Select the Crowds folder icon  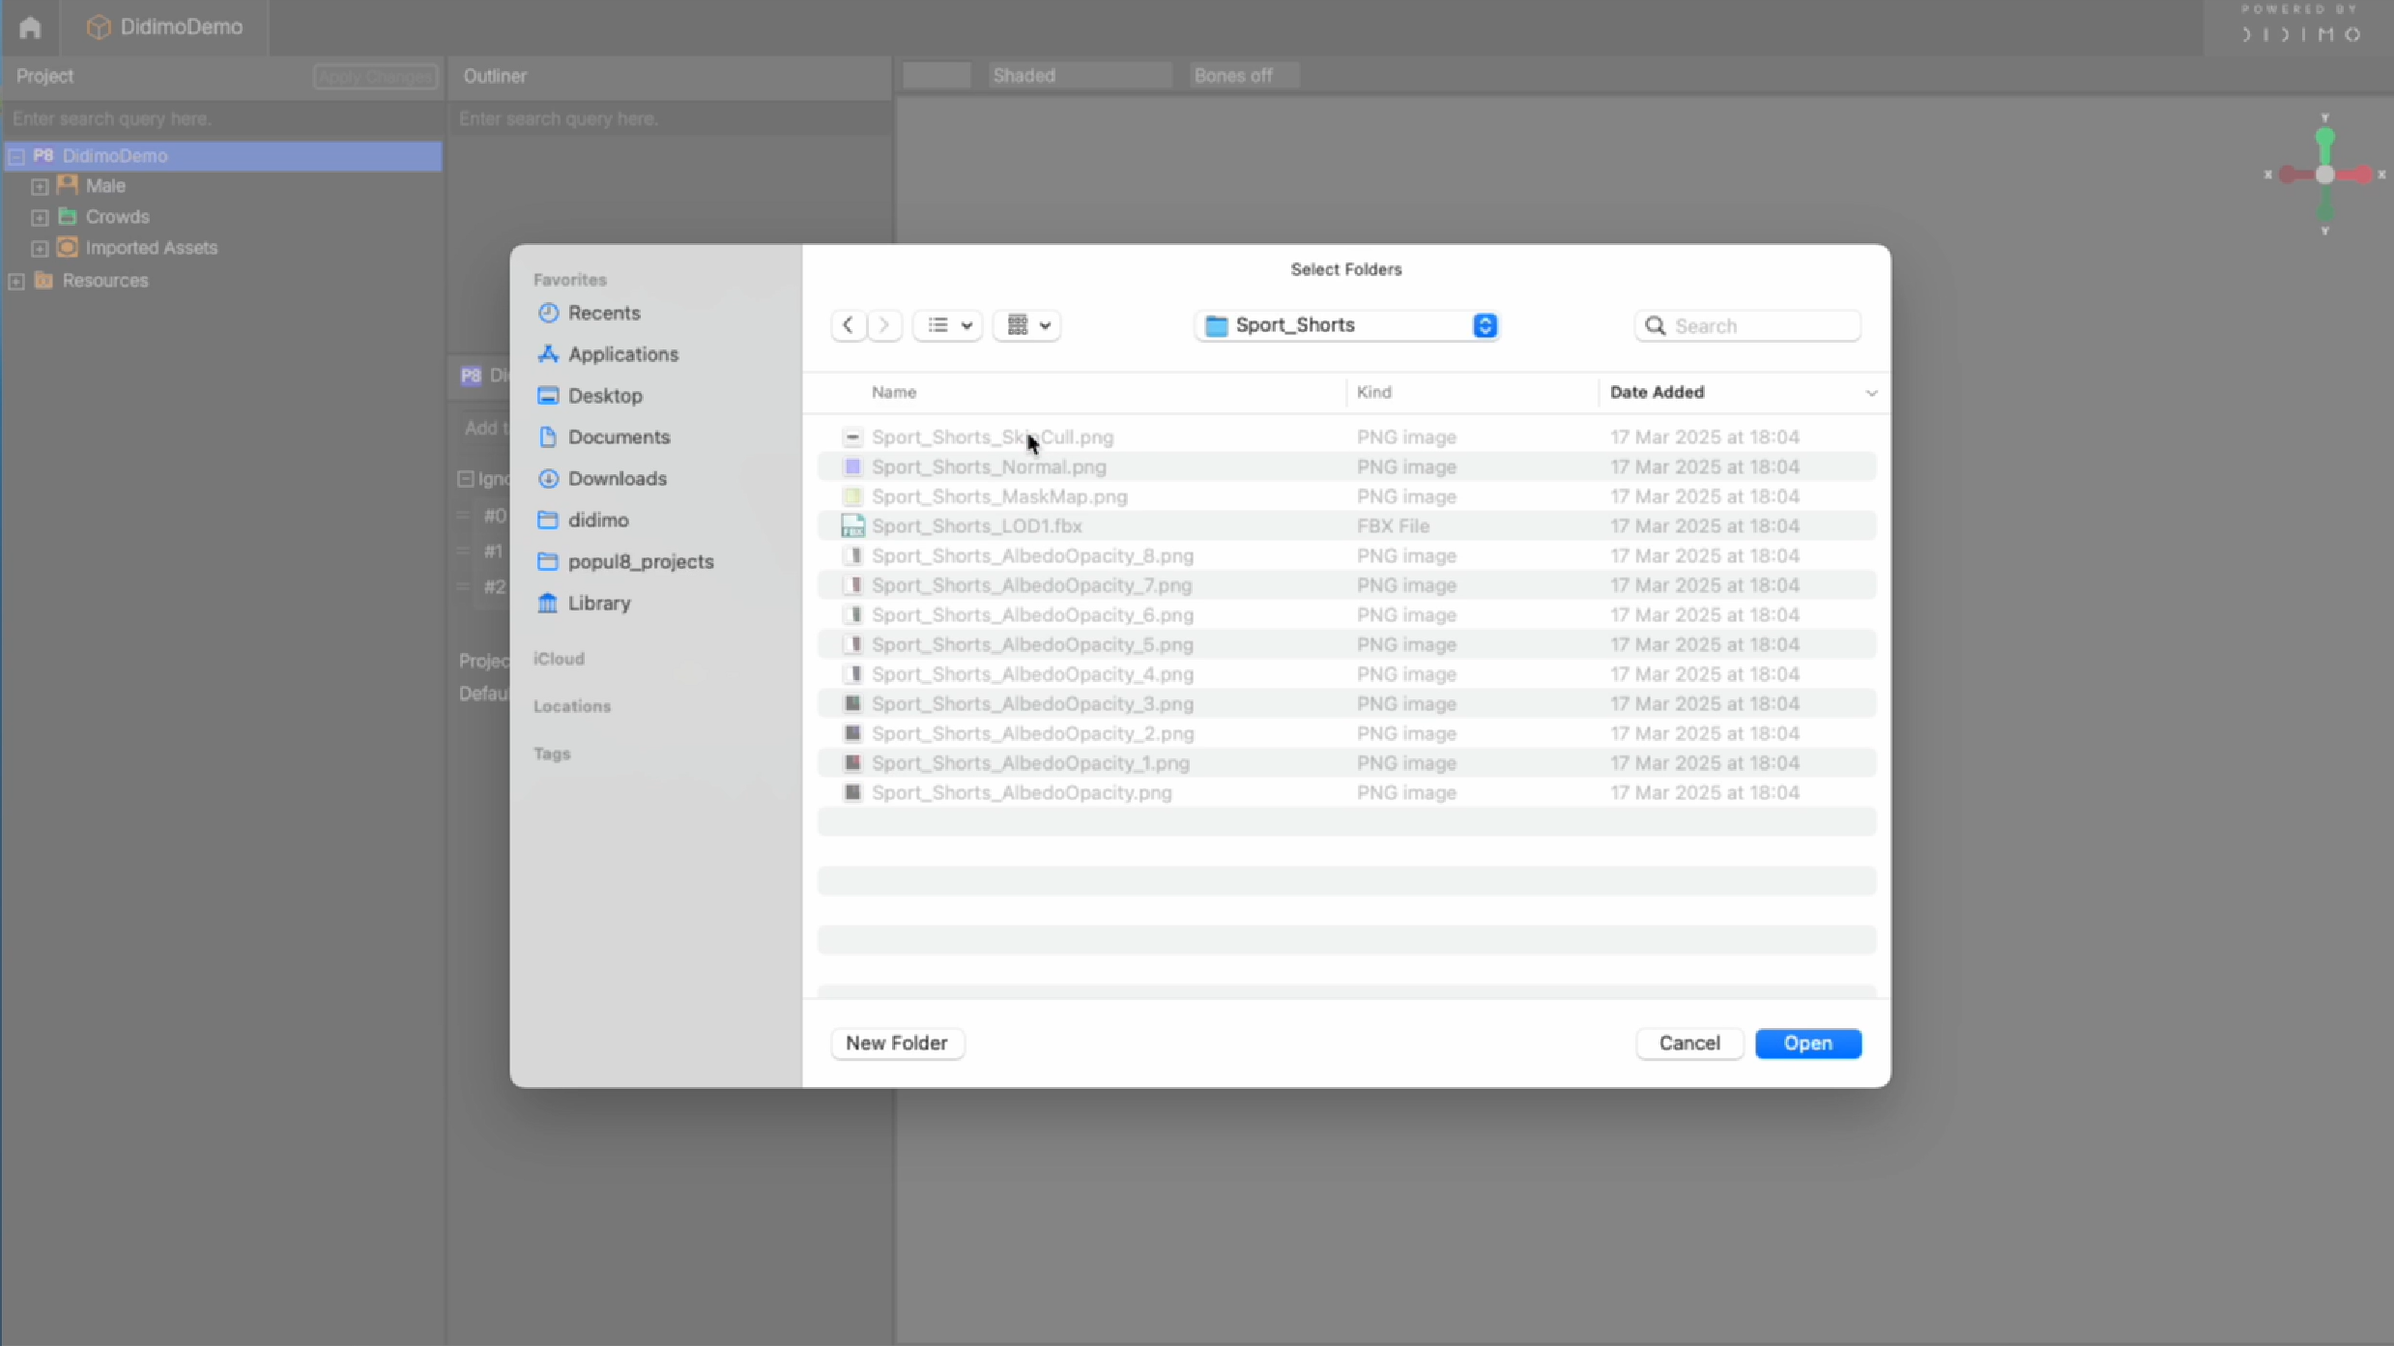point(68,216)
